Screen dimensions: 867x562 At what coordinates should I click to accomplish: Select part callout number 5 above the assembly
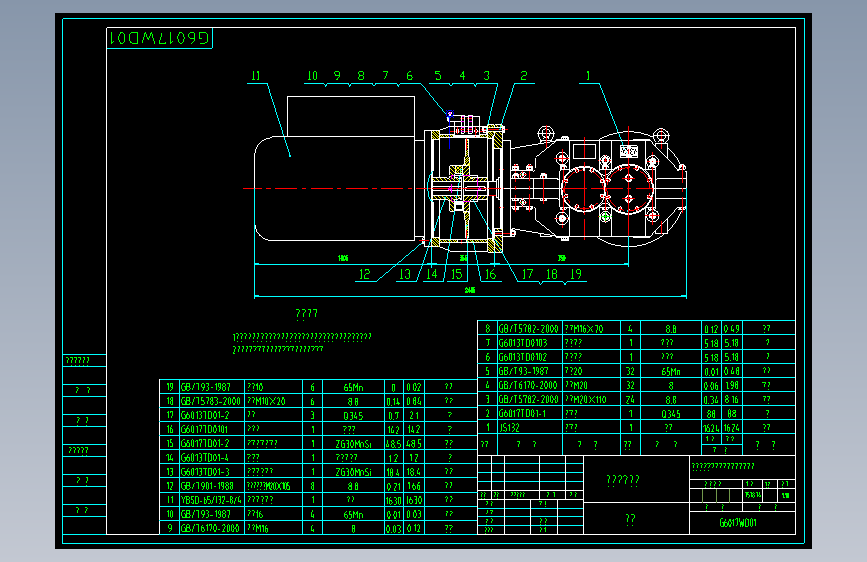(x=438, y=75)
